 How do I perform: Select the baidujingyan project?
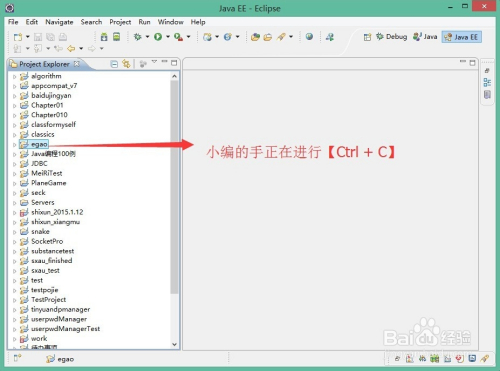(x=51, y=96)
